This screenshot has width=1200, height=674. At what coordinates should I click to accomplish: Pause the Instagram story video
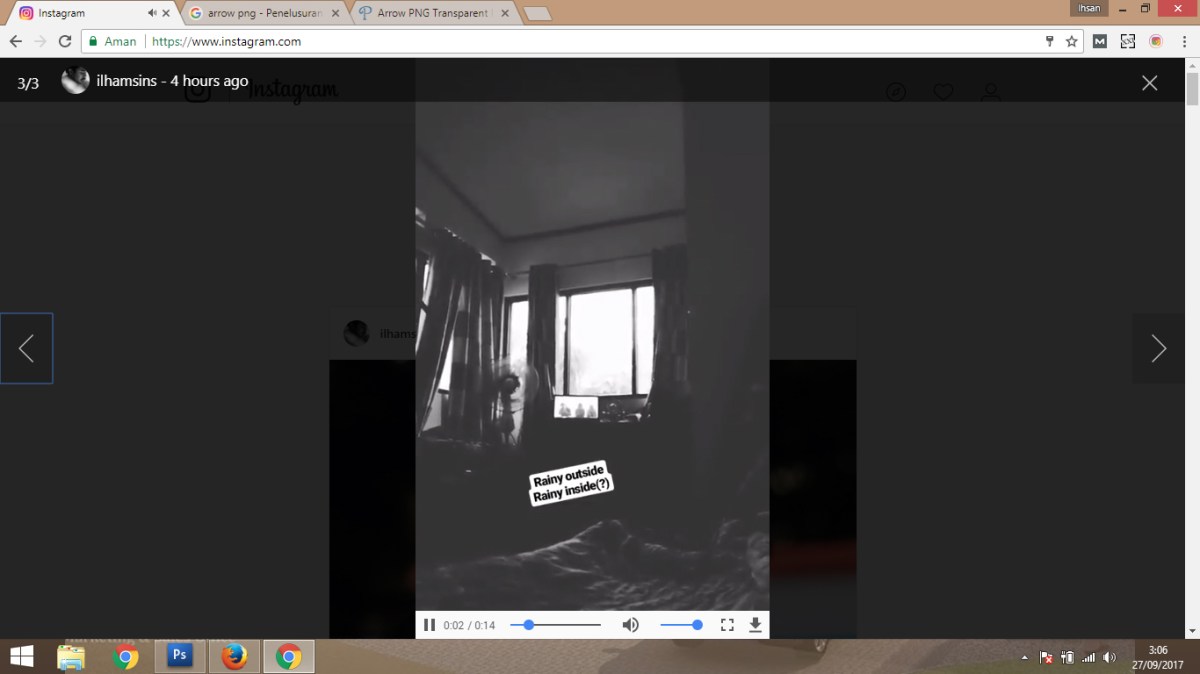point(428,624)
